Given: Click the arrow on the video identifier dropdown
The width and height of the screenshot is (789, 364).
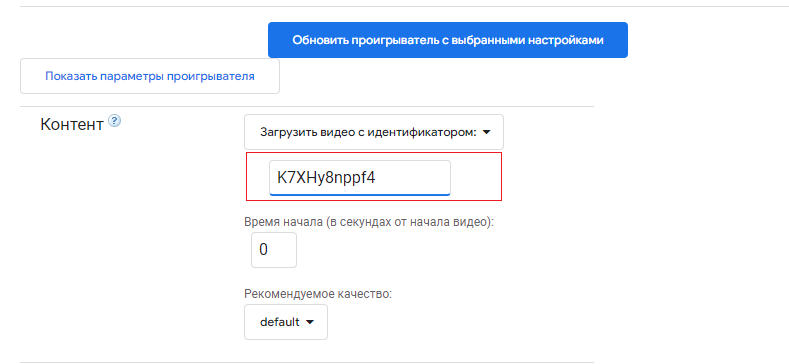Looking at the screenshot, I should coord(486,132).
